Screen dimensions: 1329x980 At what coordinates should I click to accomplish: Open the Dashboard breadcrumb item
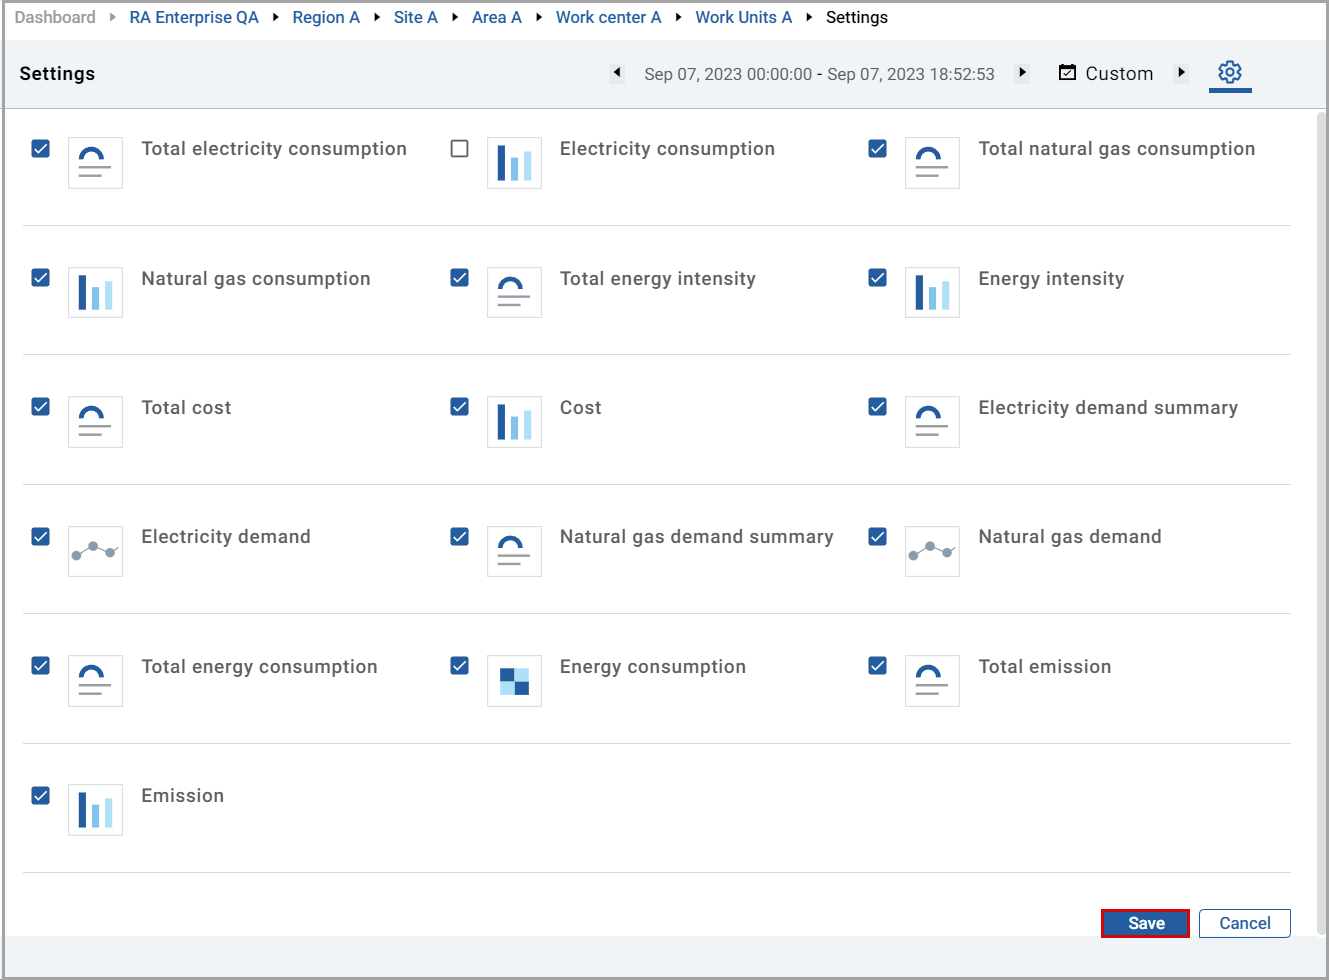(x=55, y=17)
